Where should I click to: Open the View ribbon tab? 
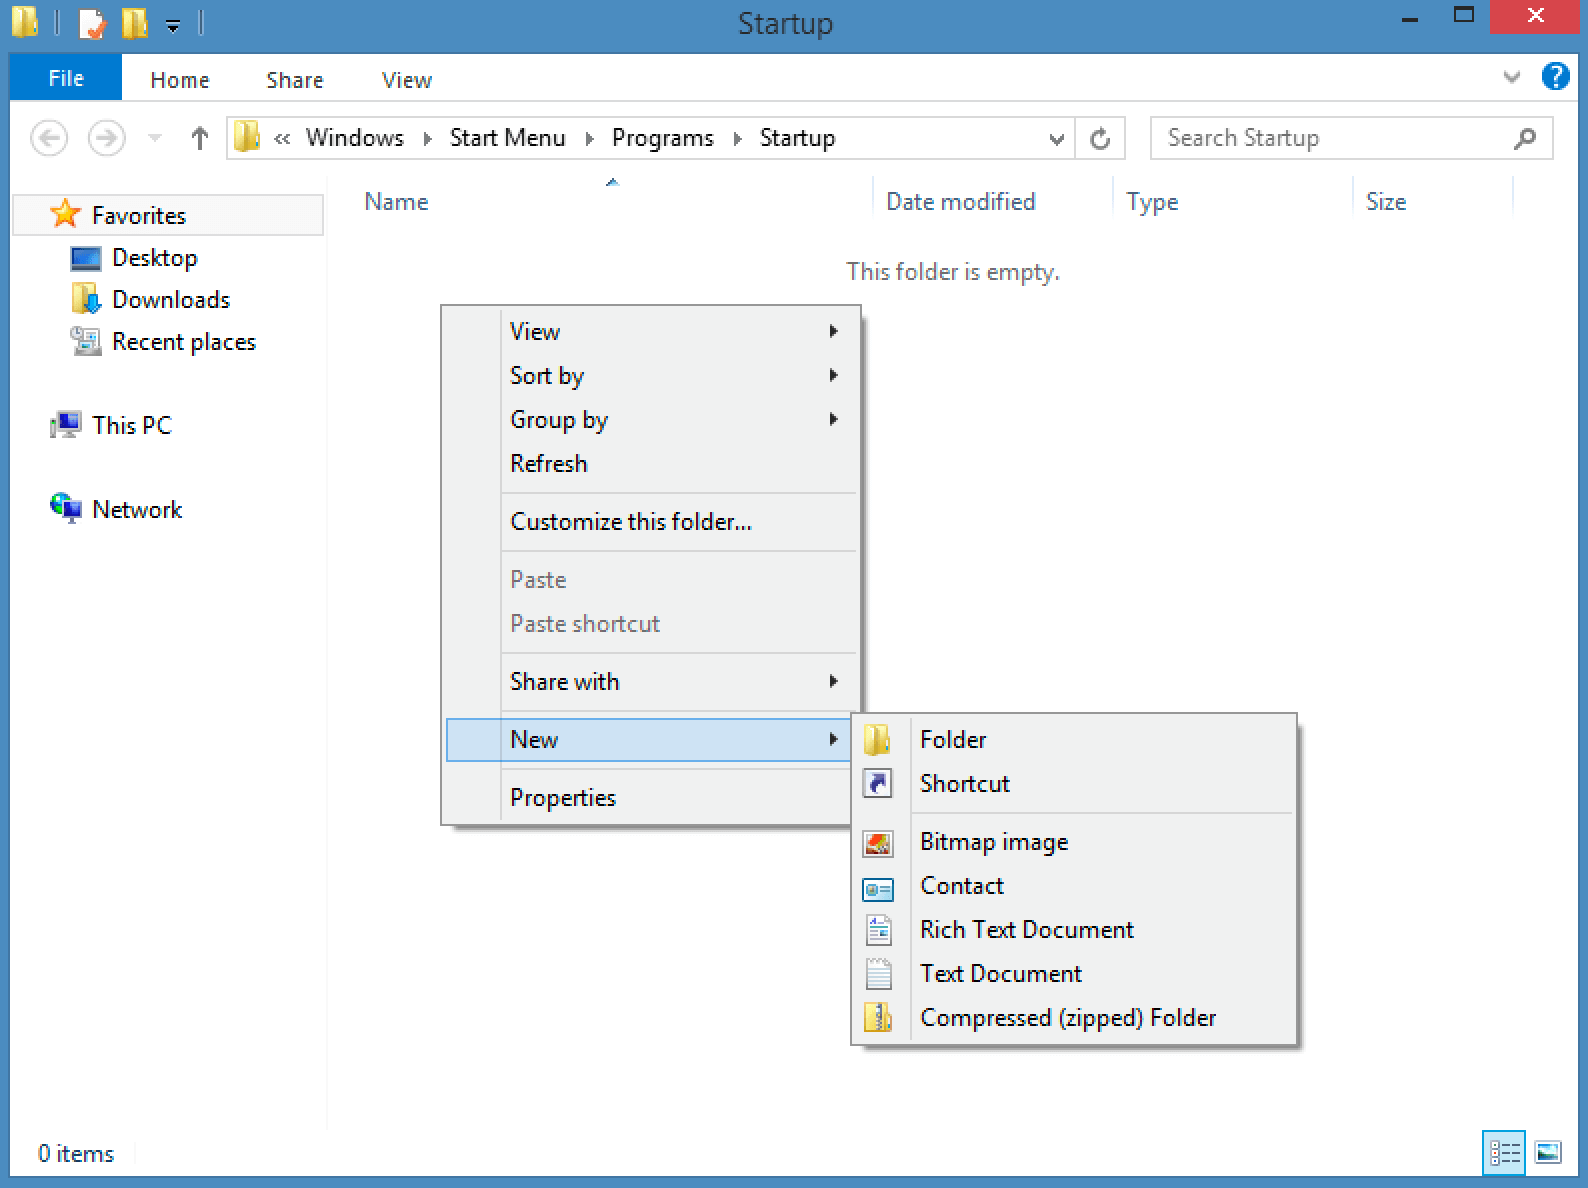[x=407, y=80]
